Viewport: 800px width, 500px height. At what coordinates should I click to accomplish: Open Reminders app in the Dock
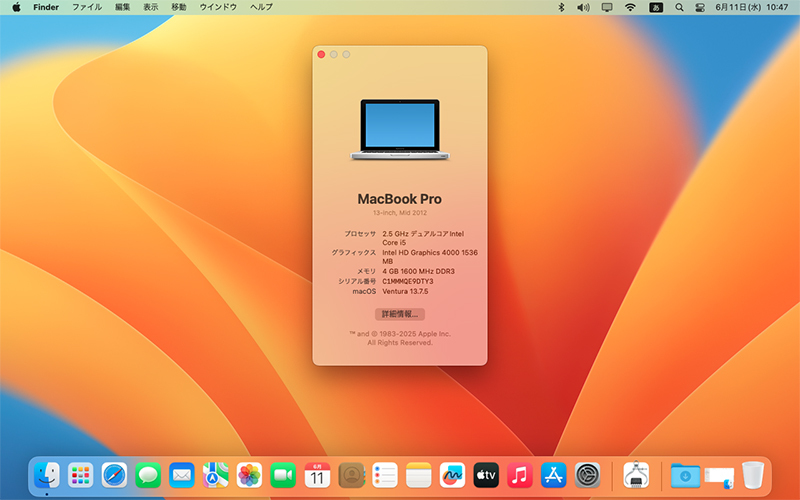point(385,476)
